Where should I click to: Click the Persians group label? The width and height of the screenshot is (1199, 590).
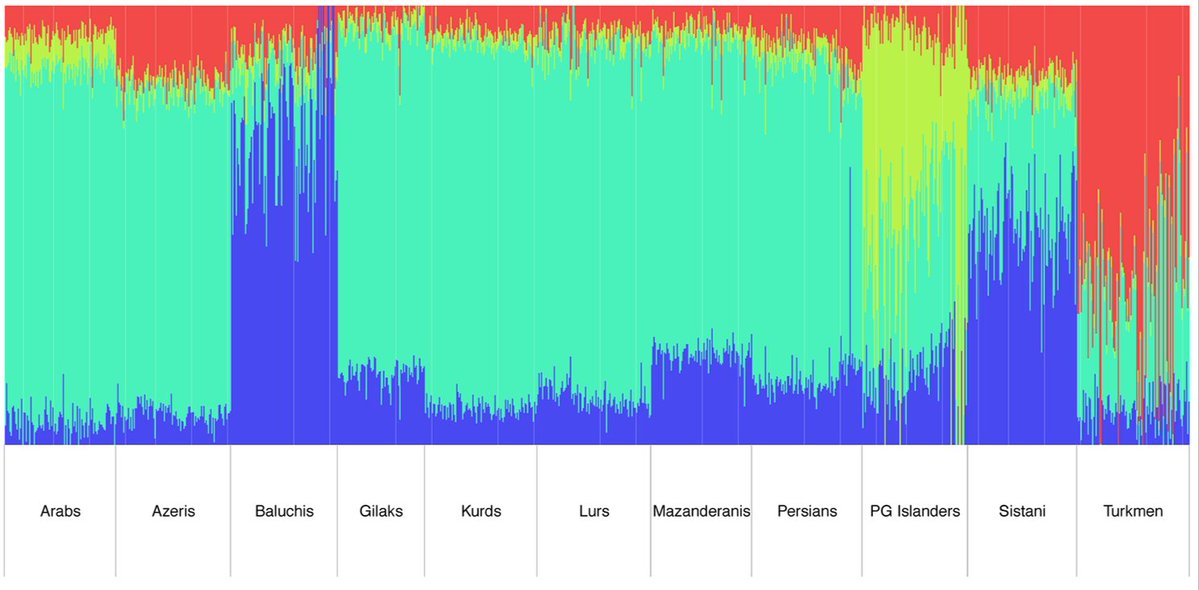coord(807,511)
